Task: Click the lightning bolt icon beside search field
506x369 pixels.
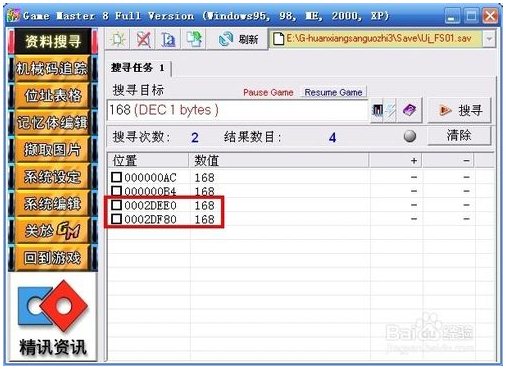Action: pyautogui.click(x=390, y=110)
